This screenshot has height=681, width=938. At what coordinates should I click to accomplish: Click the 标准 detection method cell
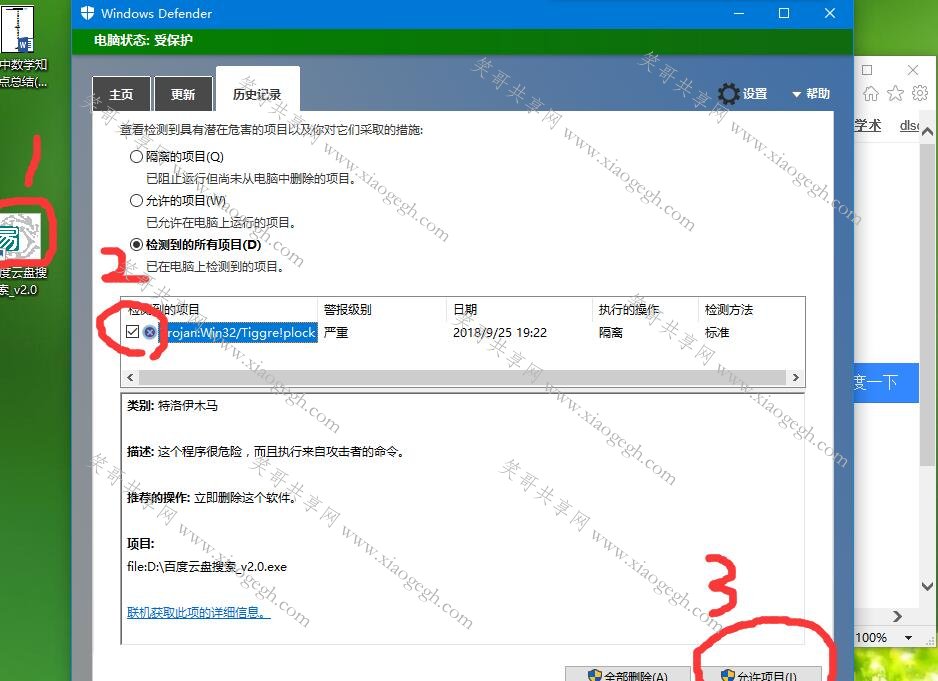tap(717, 333)
